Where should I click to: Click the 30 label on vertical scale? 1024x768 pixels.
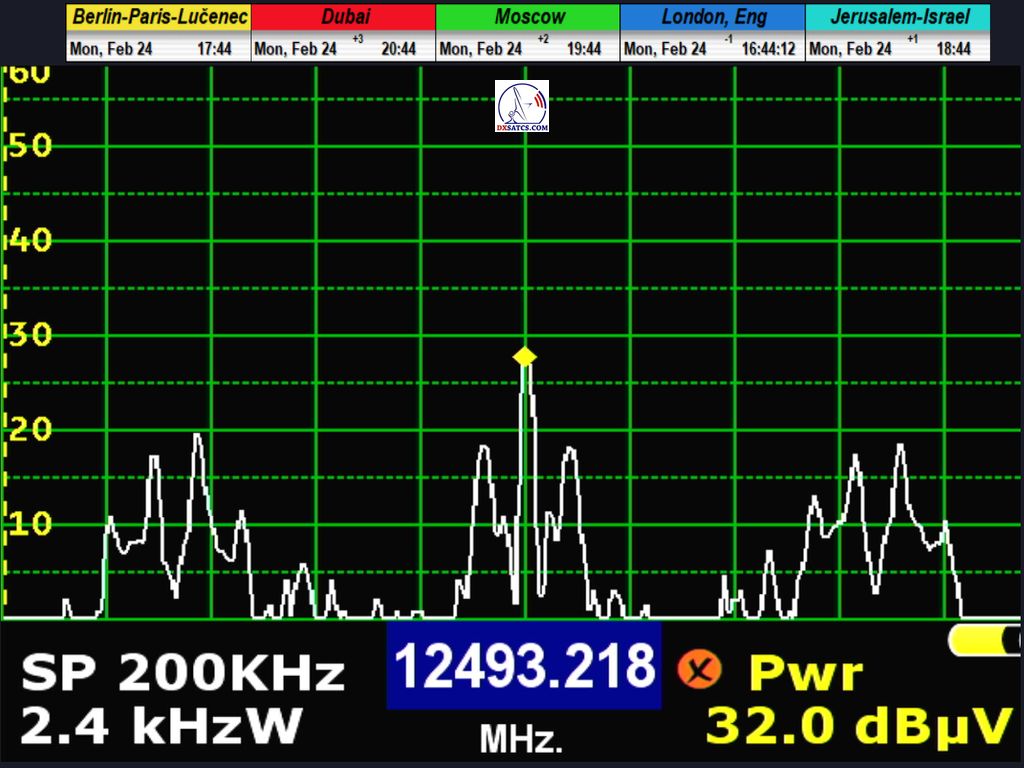coord(31,335)
